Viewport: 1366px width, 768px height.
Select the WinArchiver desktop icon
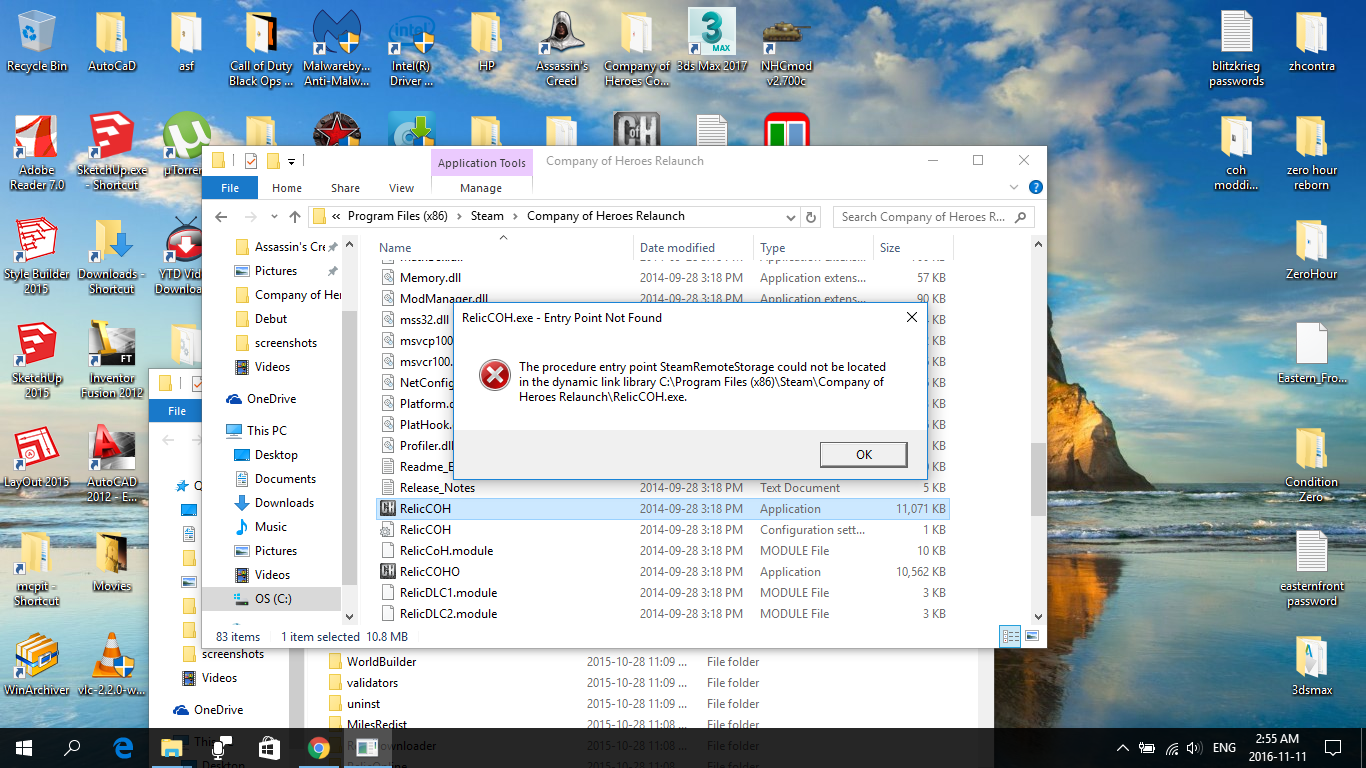point(37,665)
